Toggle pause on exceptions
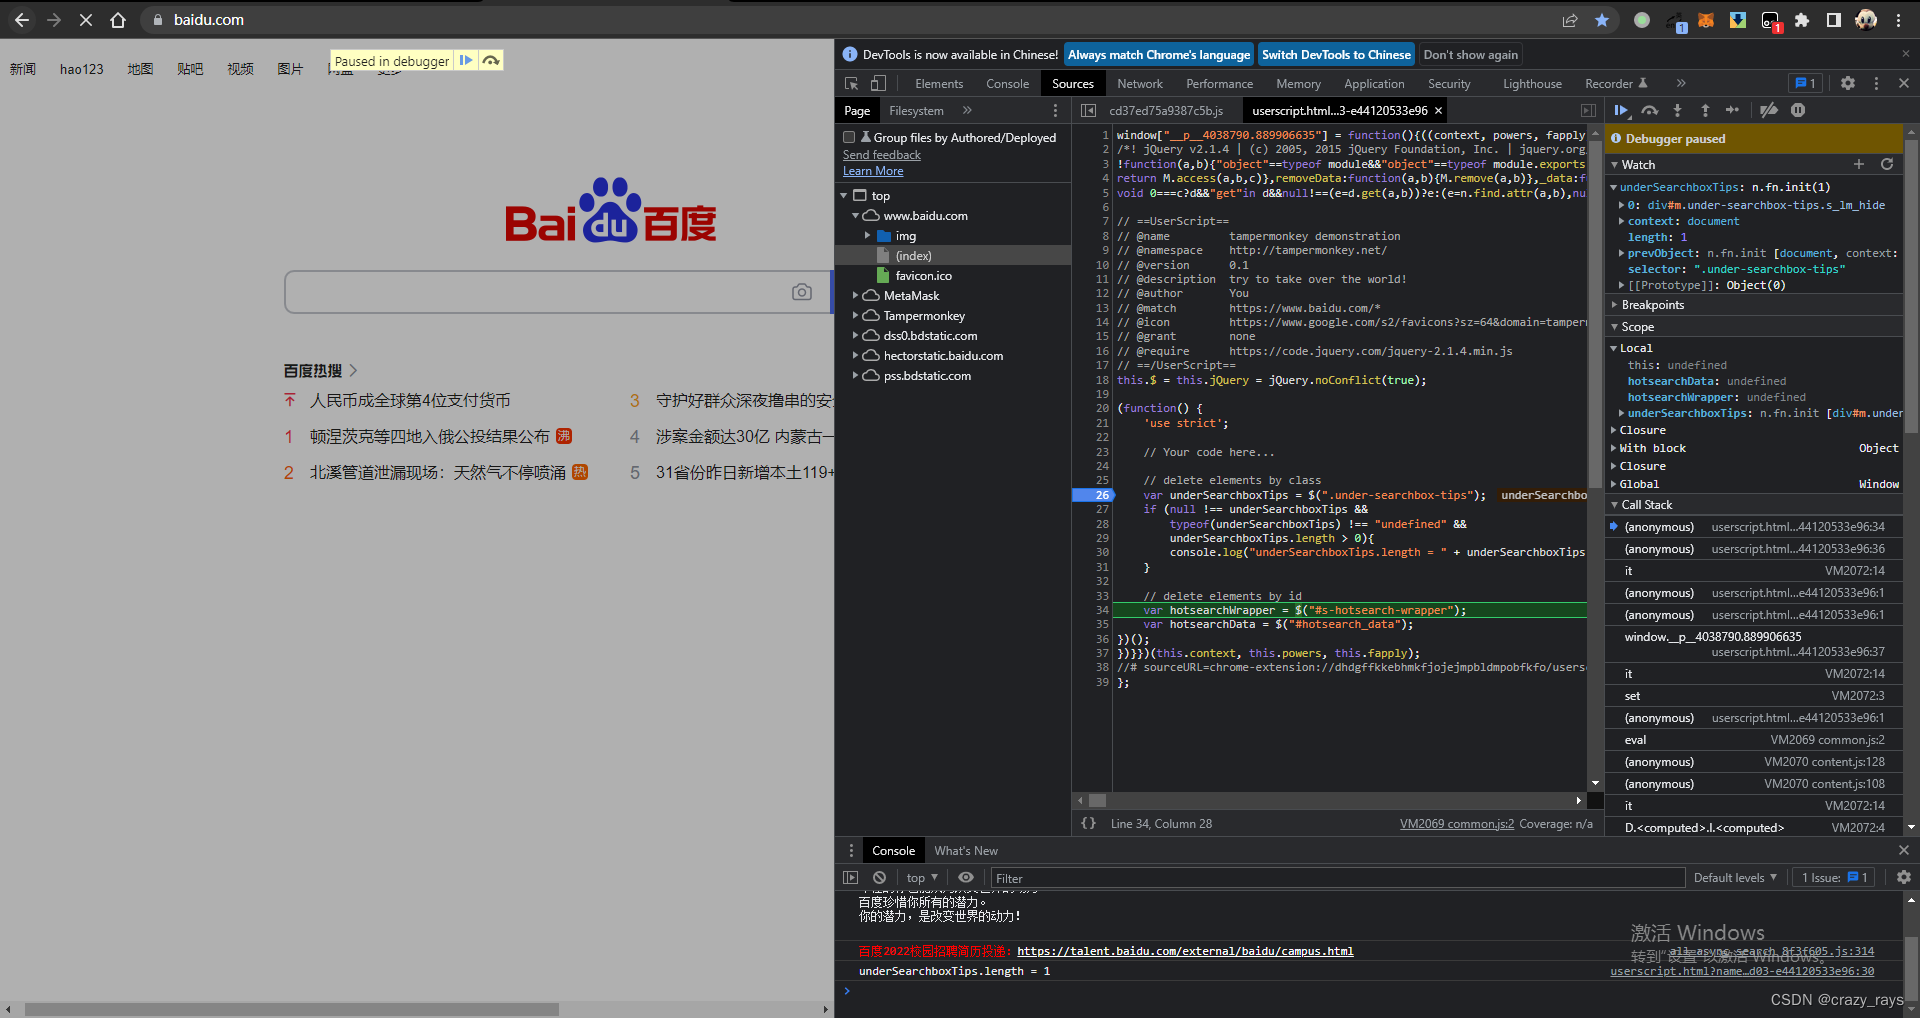The height and width of the screenshot is (1018, 1920). pos(1798,111)
